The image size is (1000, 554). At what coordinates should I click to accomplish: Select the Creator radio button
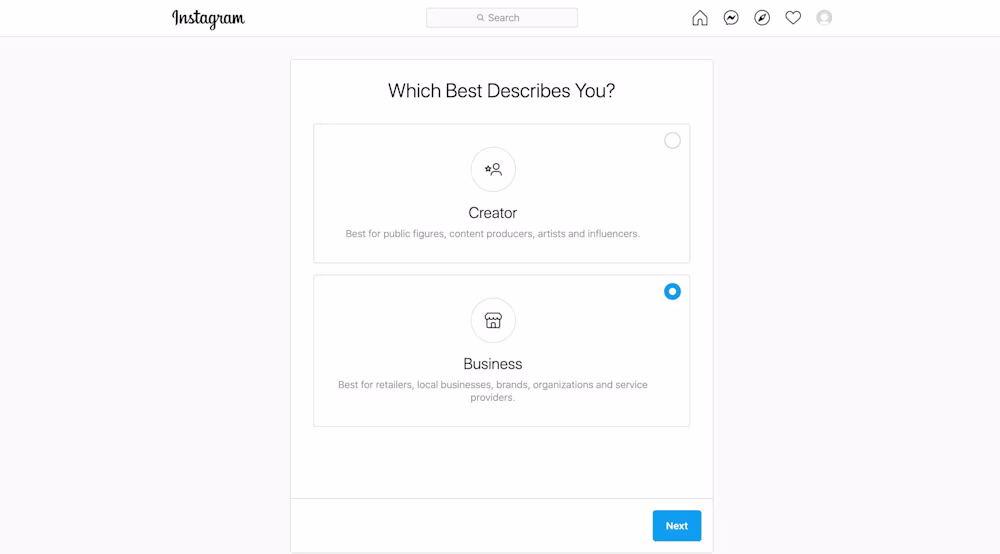672,141
